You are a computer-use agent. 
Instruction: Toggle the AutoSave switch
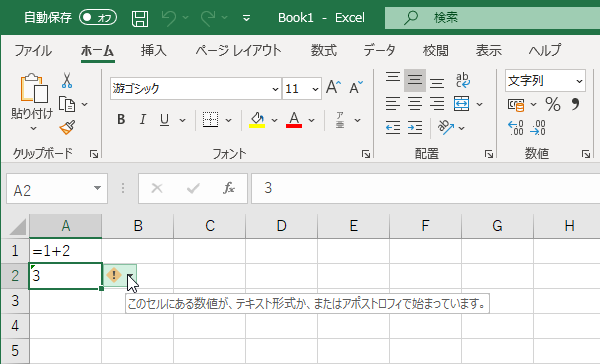click(98, 18)
